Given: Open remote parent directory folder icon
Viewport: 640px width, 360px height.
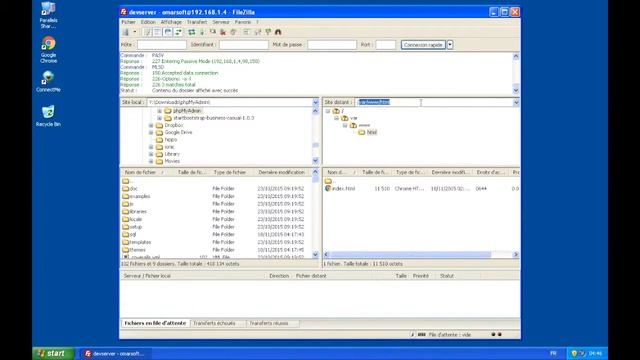Looking at the screenshot, I should 328,181.
